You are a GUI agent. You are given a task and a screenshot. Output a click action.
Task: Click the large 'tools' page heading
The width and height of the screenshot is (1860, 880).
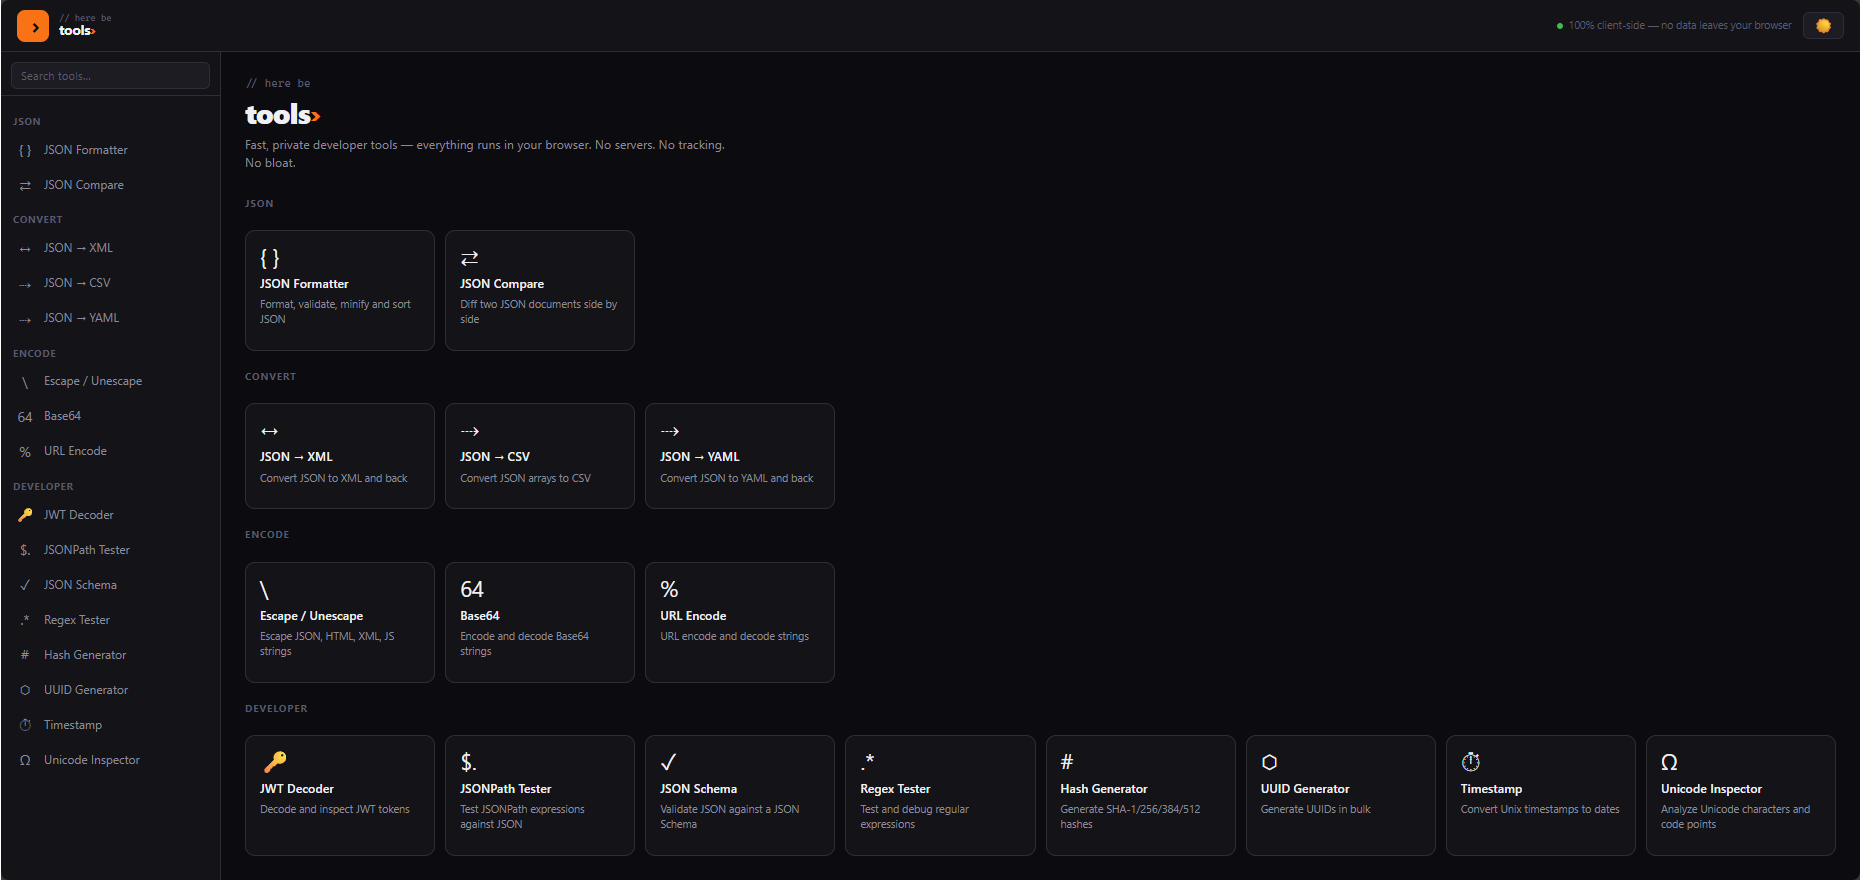(x=283, y=115)
